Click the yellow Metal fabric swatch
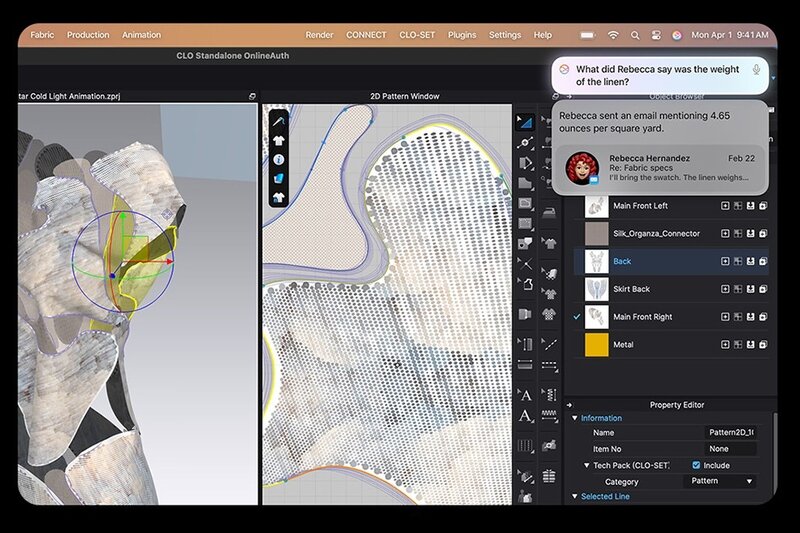The image size is (800, 533). (x=597, y=345)
